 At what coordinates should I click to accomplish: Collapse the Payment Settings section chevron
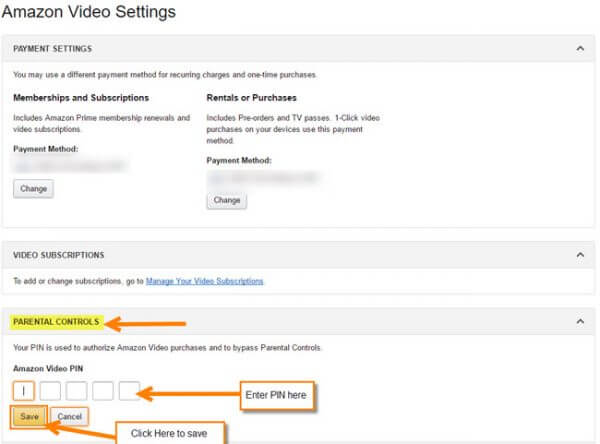(x=580, y=49)
